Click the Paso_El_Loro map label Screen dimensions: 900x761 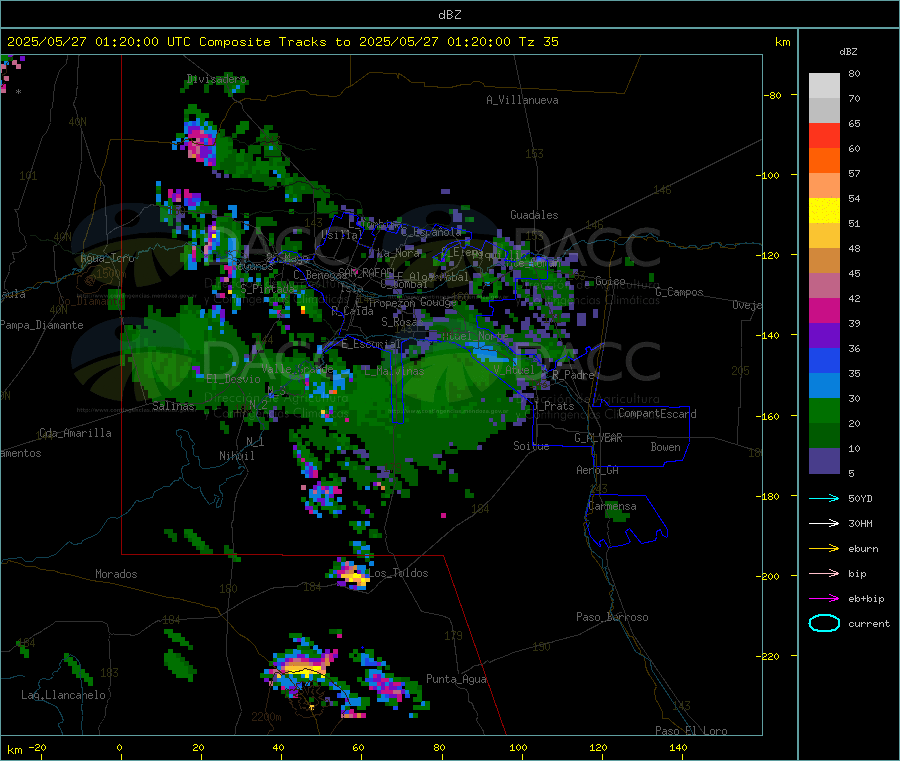[691, 731]
